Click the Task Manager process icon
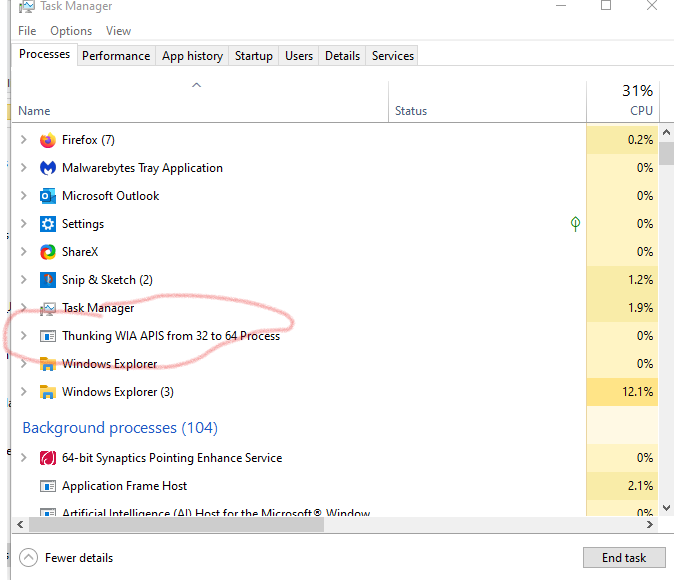 [48, 308]
